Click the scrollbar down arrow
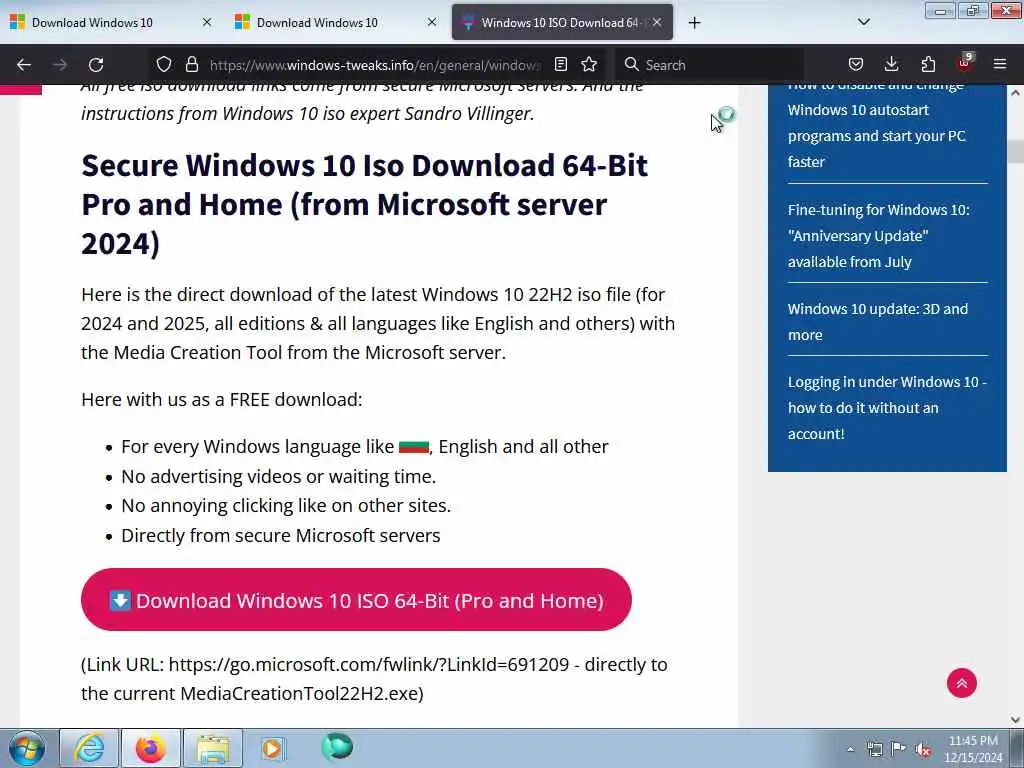1024x768 pixels. click(1016, 720)
